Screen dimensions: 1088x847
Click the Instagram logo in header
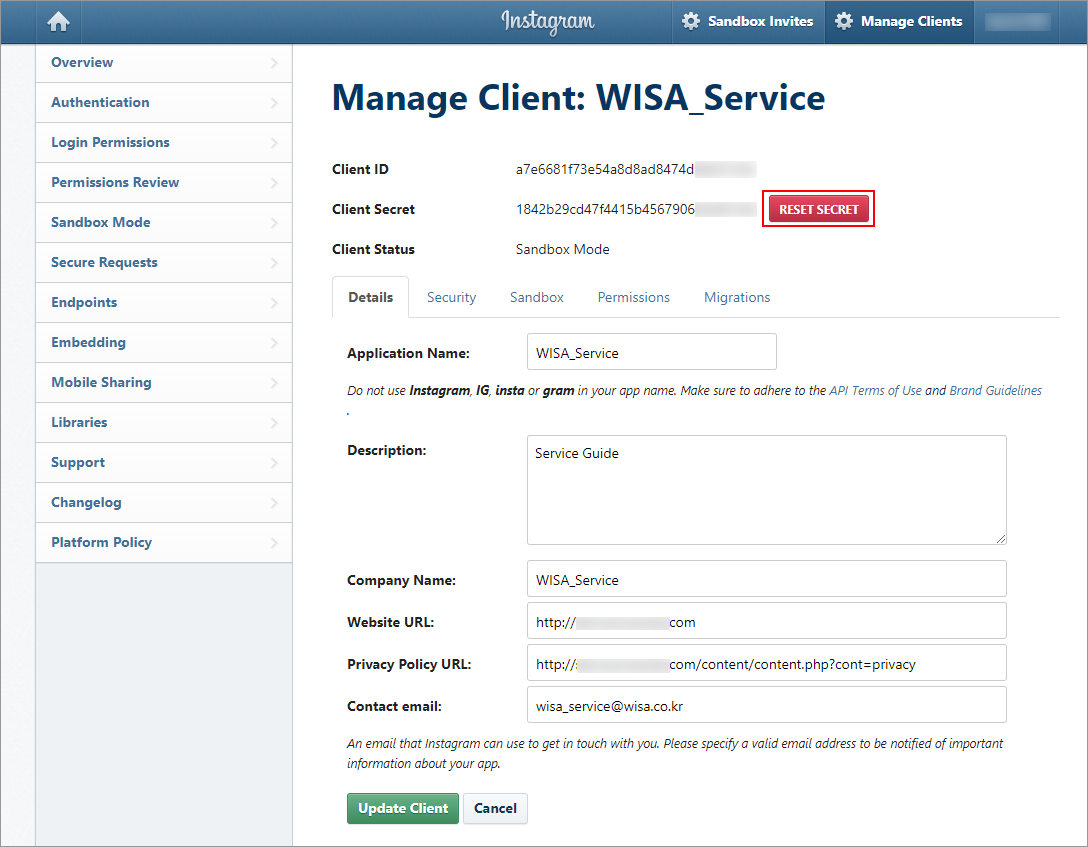click(x=548, y=22)
